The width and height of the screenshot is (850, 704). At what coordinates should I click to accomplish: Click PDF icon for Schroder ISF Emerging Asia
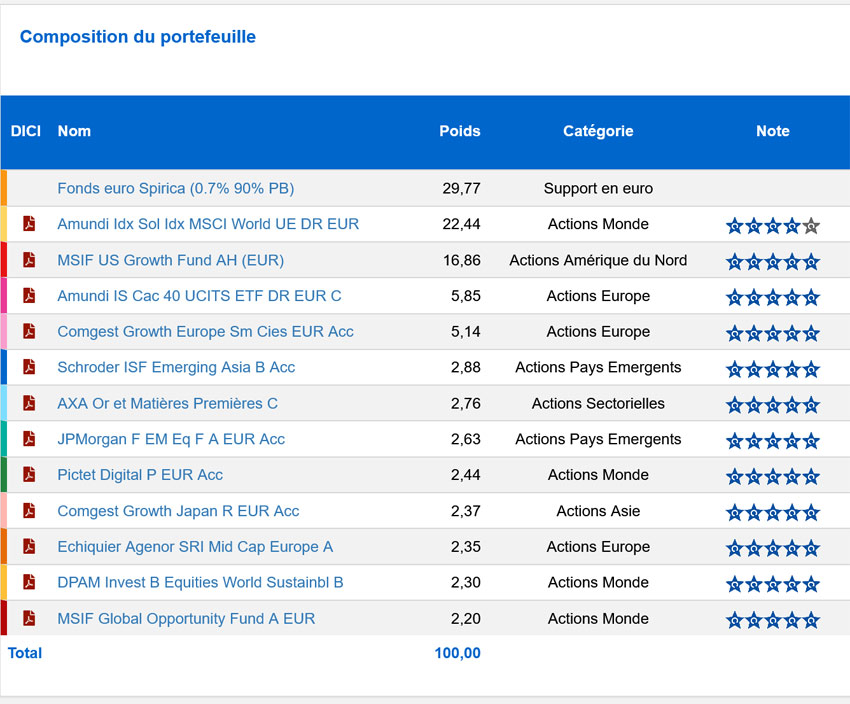click(29, 367)
